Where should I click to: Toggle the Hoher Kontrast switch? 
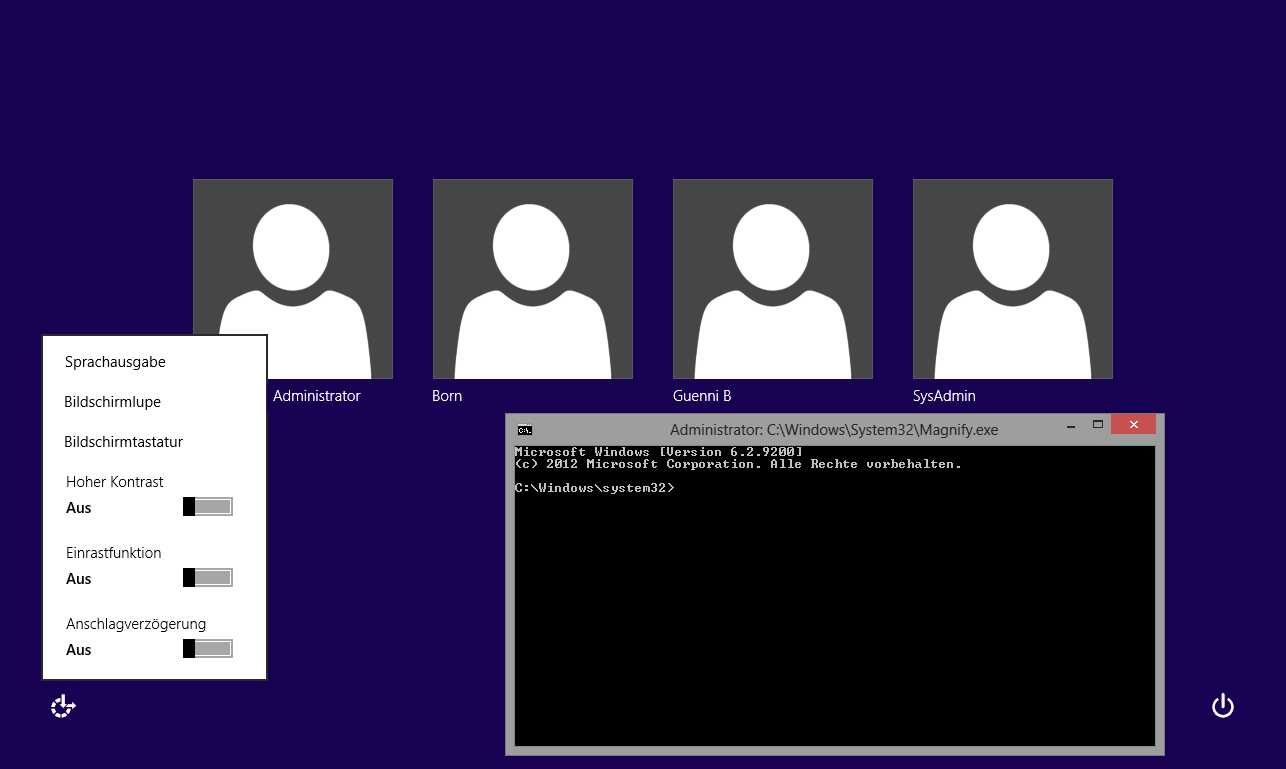[x=207, y=507]
